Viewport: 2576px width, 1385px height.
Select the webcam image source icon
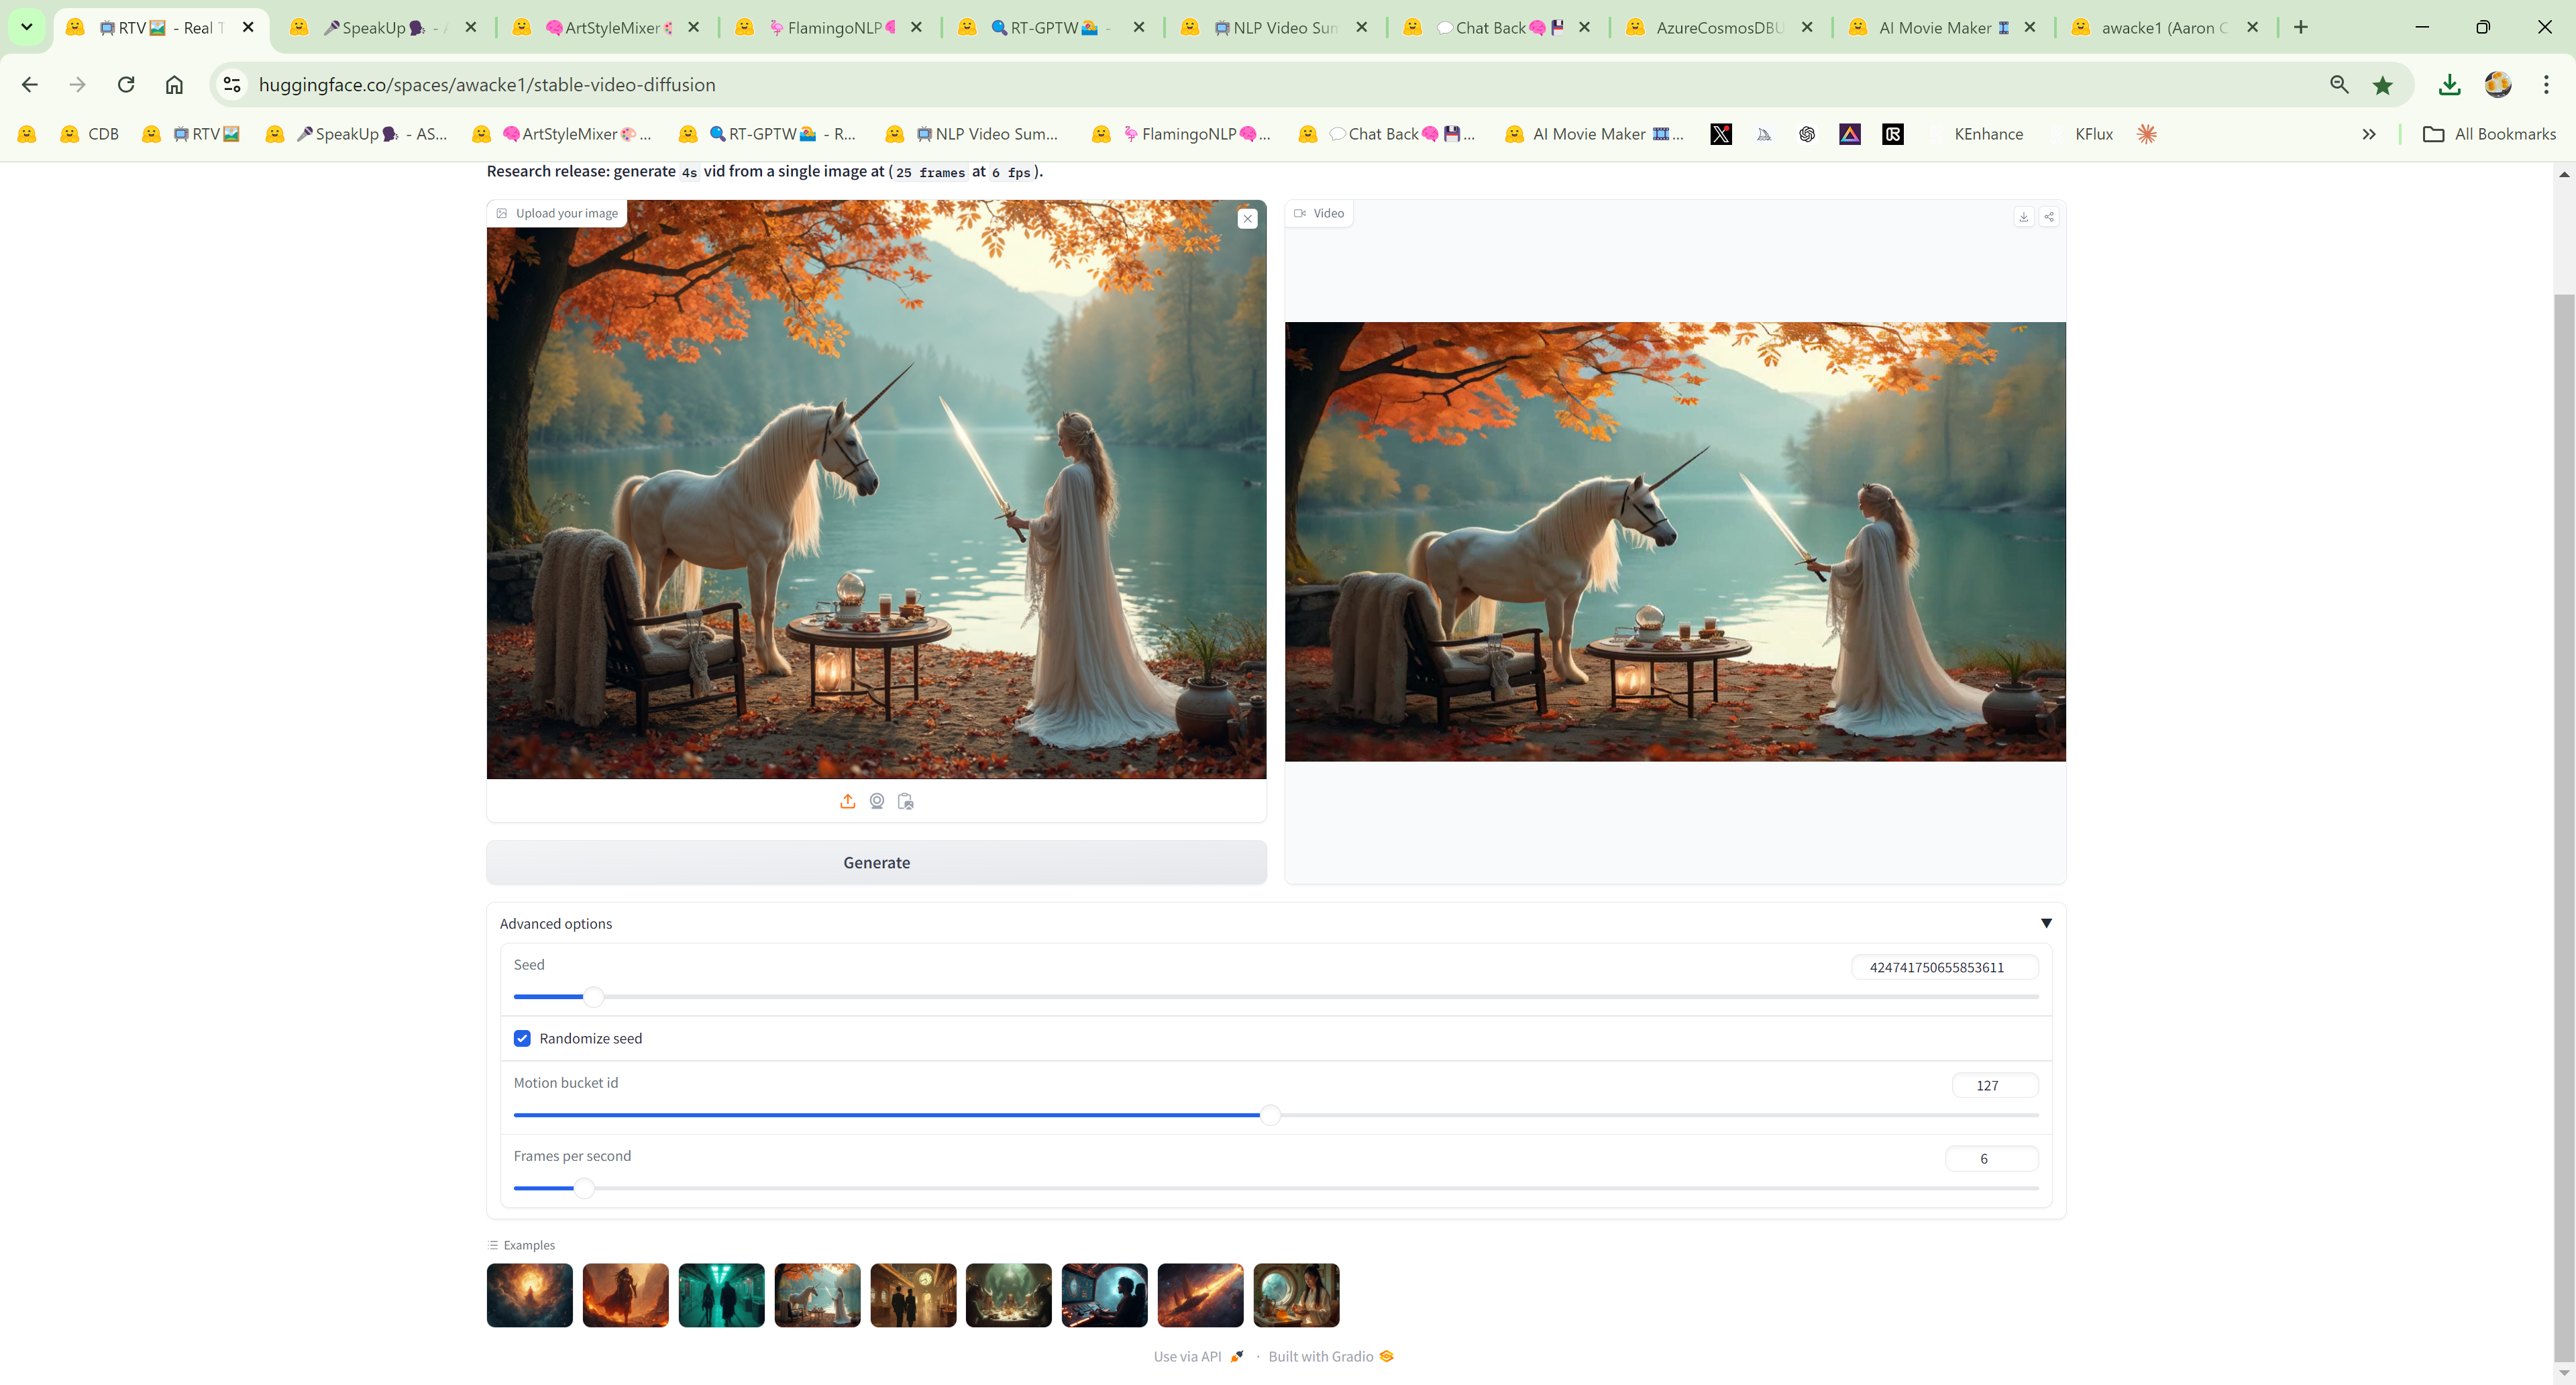pyautogui.click(x=876, y=801)
